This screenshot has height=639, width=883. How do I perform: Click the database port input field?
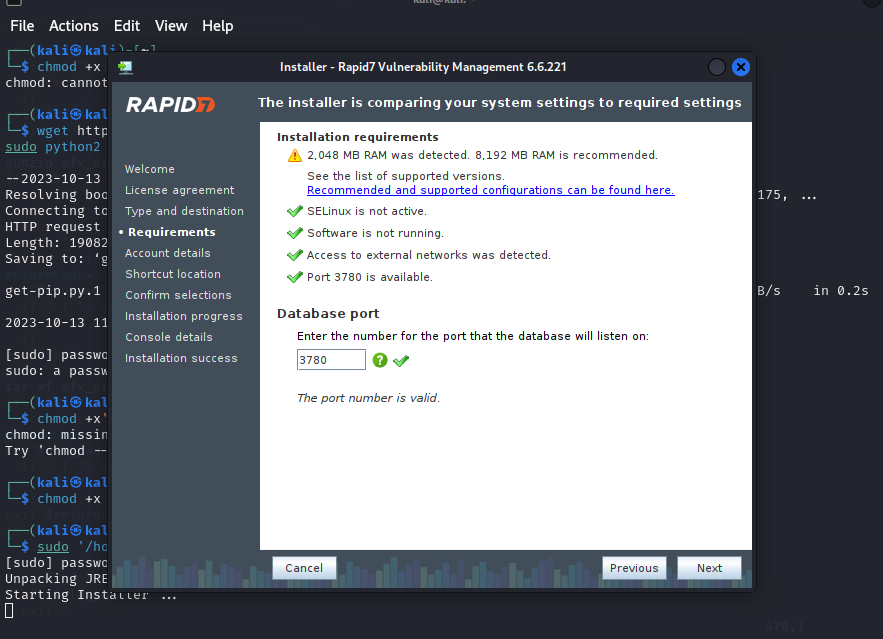coord(331,360)
